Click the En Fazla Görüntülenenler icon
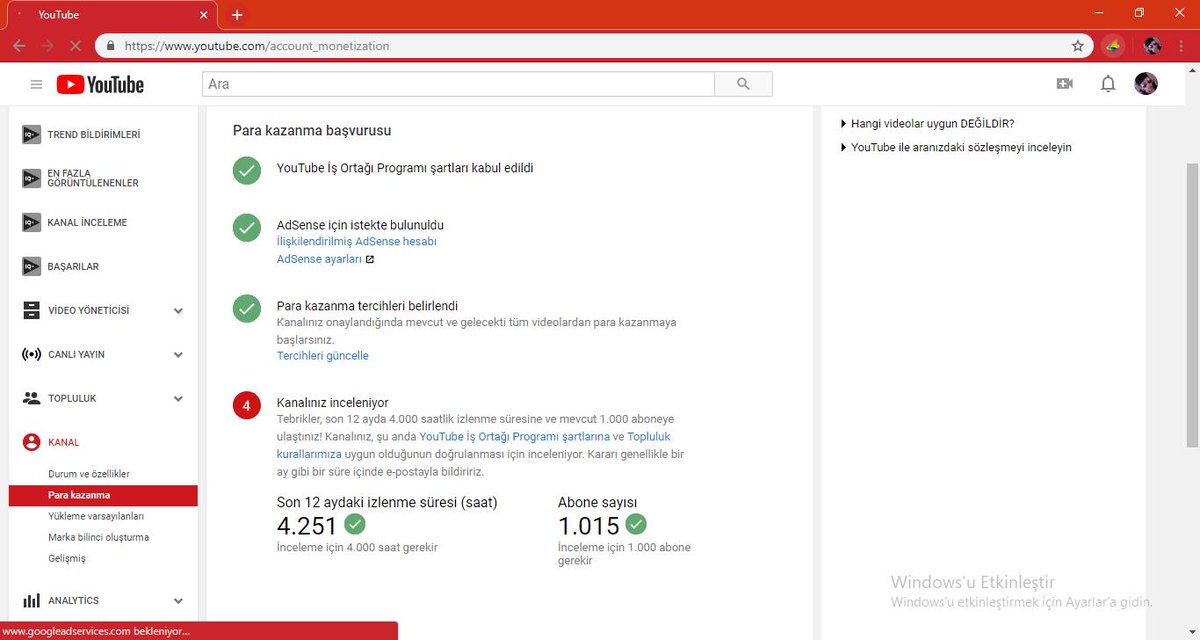1200x640 pixels. pyautogui.click(x=31, y=178)
